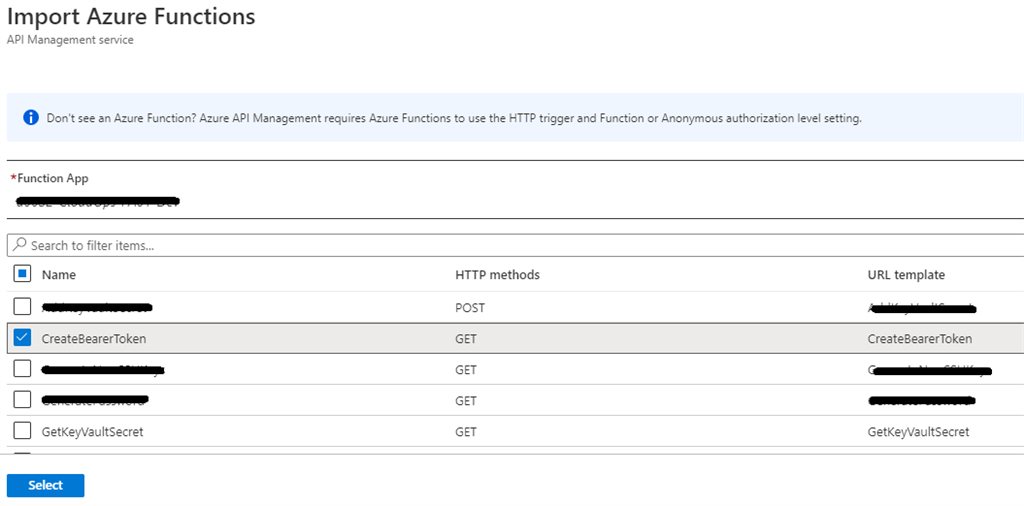Click GET method in GetKeyVaultSecret row
The width and height of the screenshot is (1024, 506).
click(466, 432)
